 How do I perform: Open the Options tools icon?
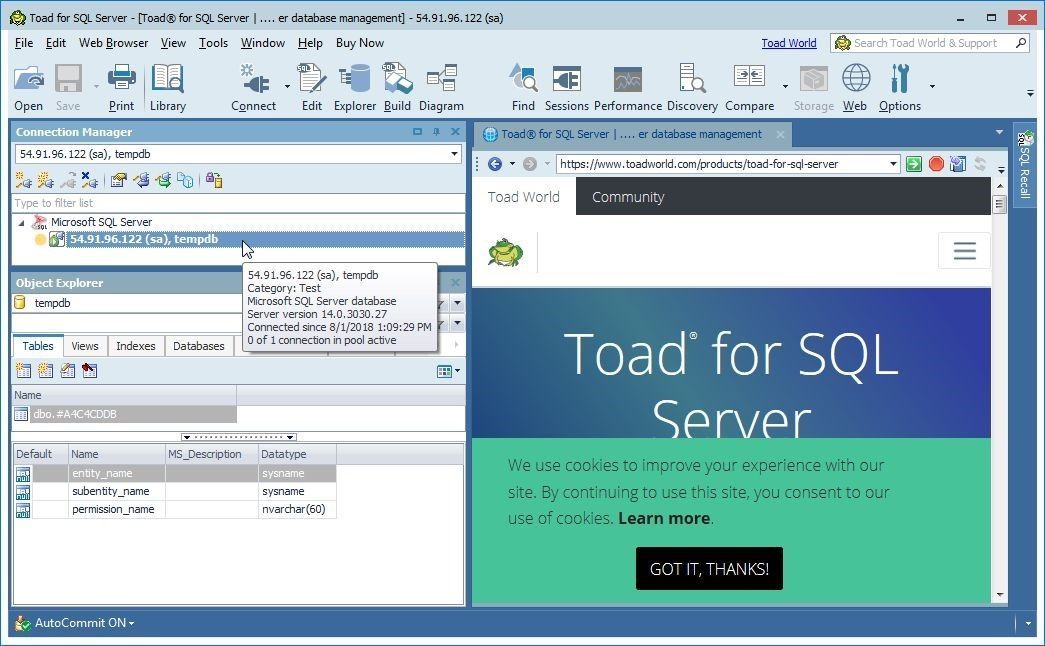(900, 87)
